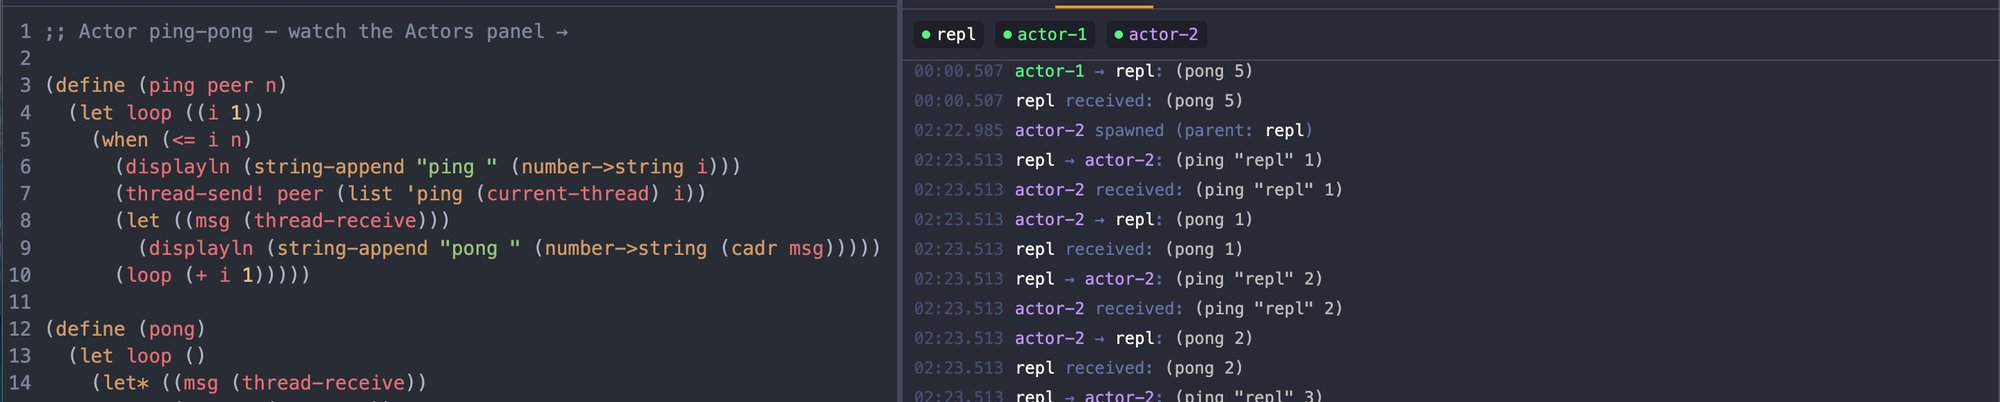Click gutter line number 2
The width and height of the screenshot is (2000, 402).
25,59
